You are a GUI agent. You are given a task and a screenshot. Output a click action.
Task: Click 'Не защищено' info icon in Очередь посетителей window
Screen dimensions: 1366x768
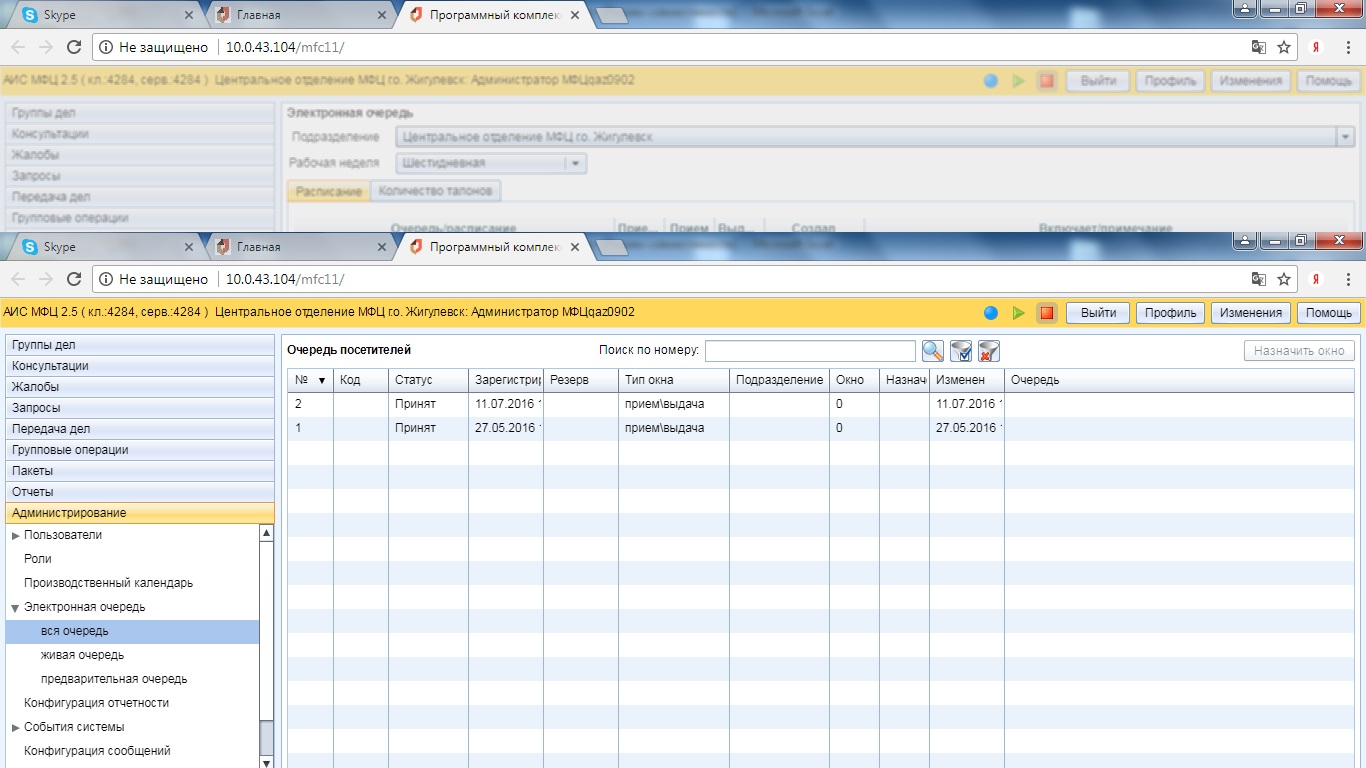point(107,279)
